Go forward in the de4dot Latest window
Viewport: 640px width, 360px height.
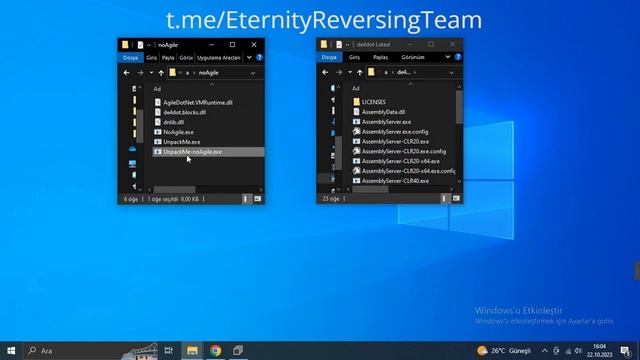tap(339, 72)
